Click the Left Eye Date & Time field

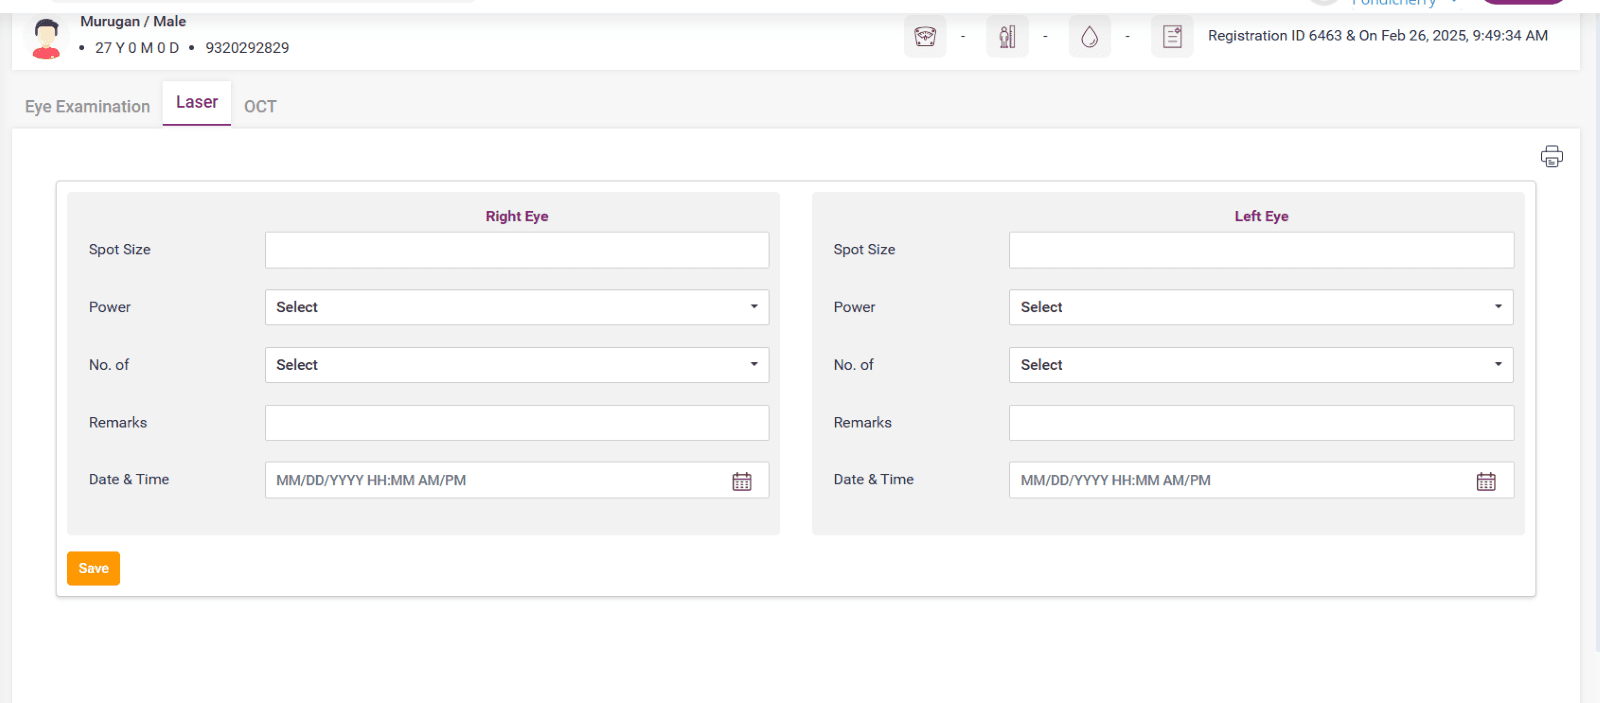[x=1240, y=480]
